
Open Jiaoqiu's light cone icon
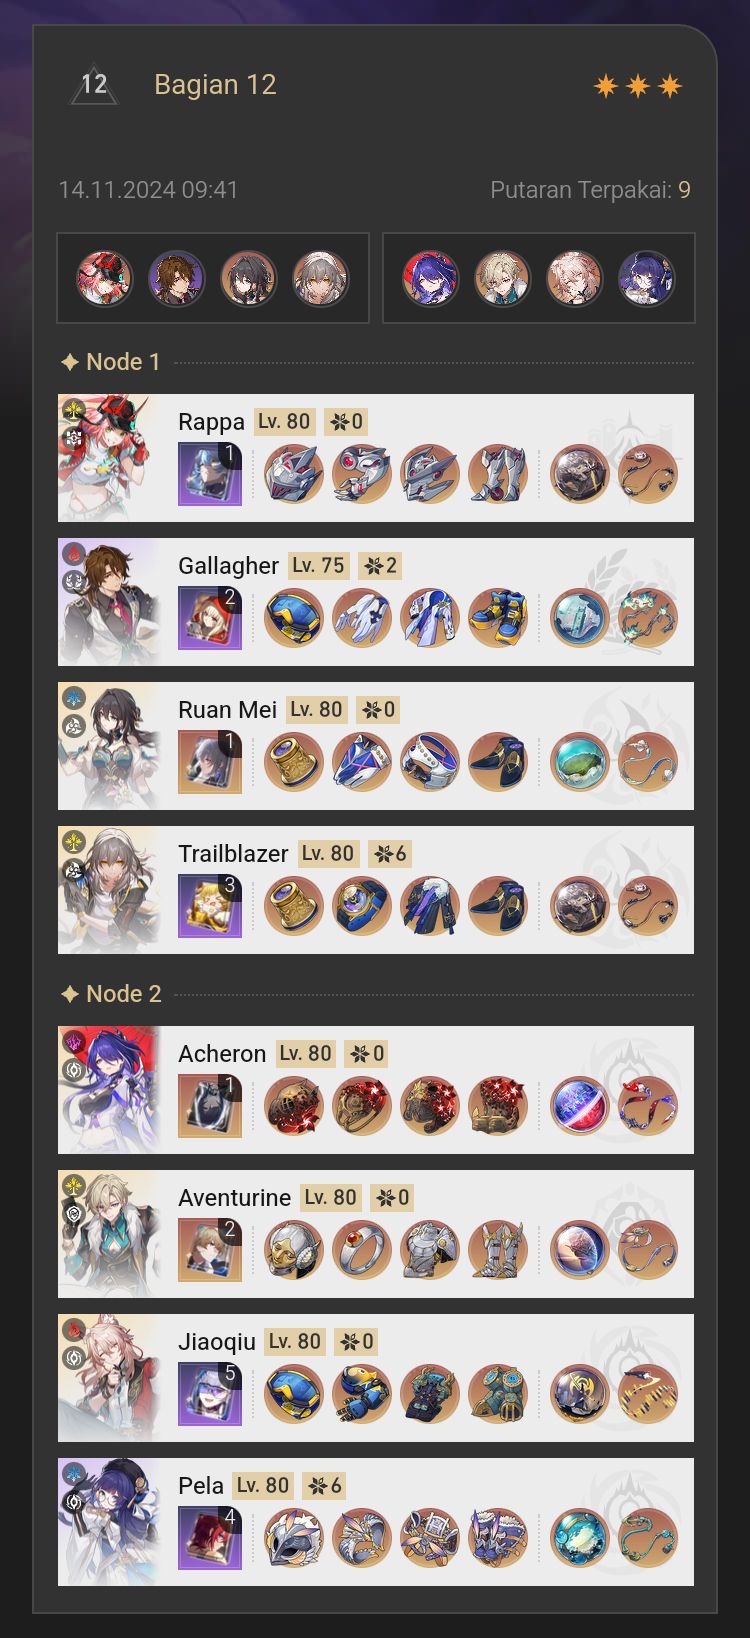pos(210,1394)
